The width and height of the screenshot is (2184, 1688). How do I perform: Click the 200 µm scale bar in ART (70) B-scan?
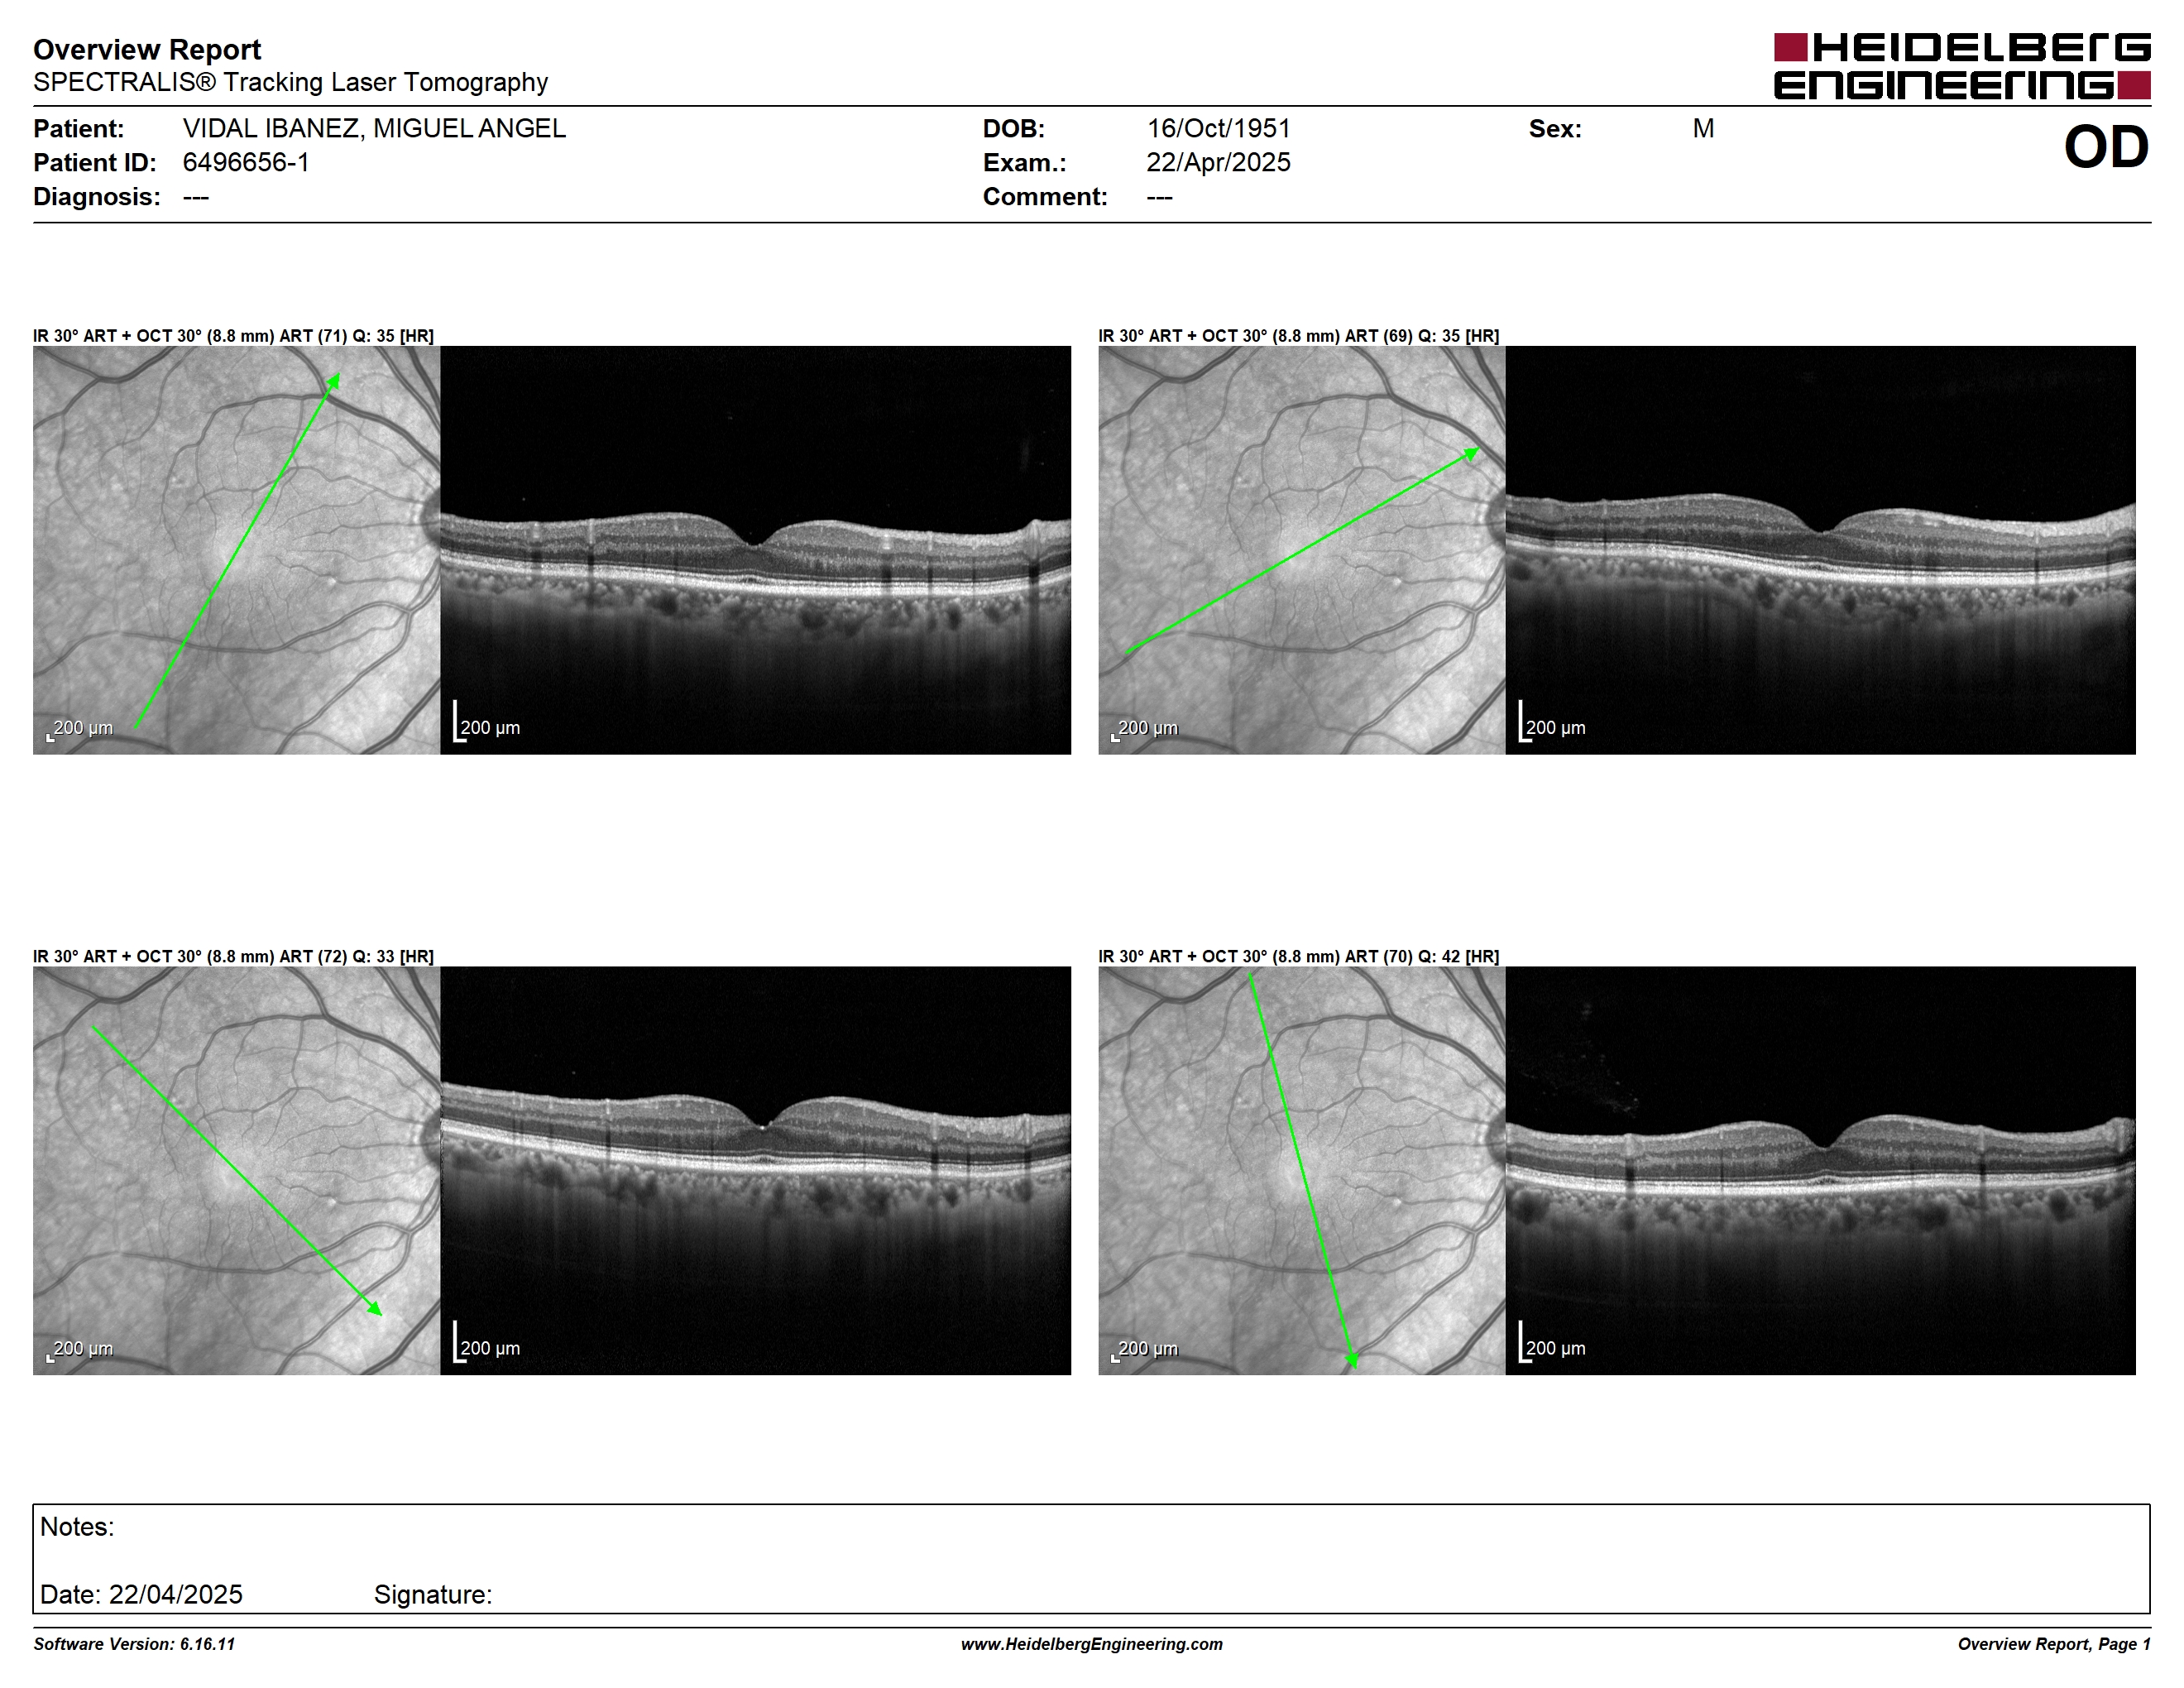1552,1342
